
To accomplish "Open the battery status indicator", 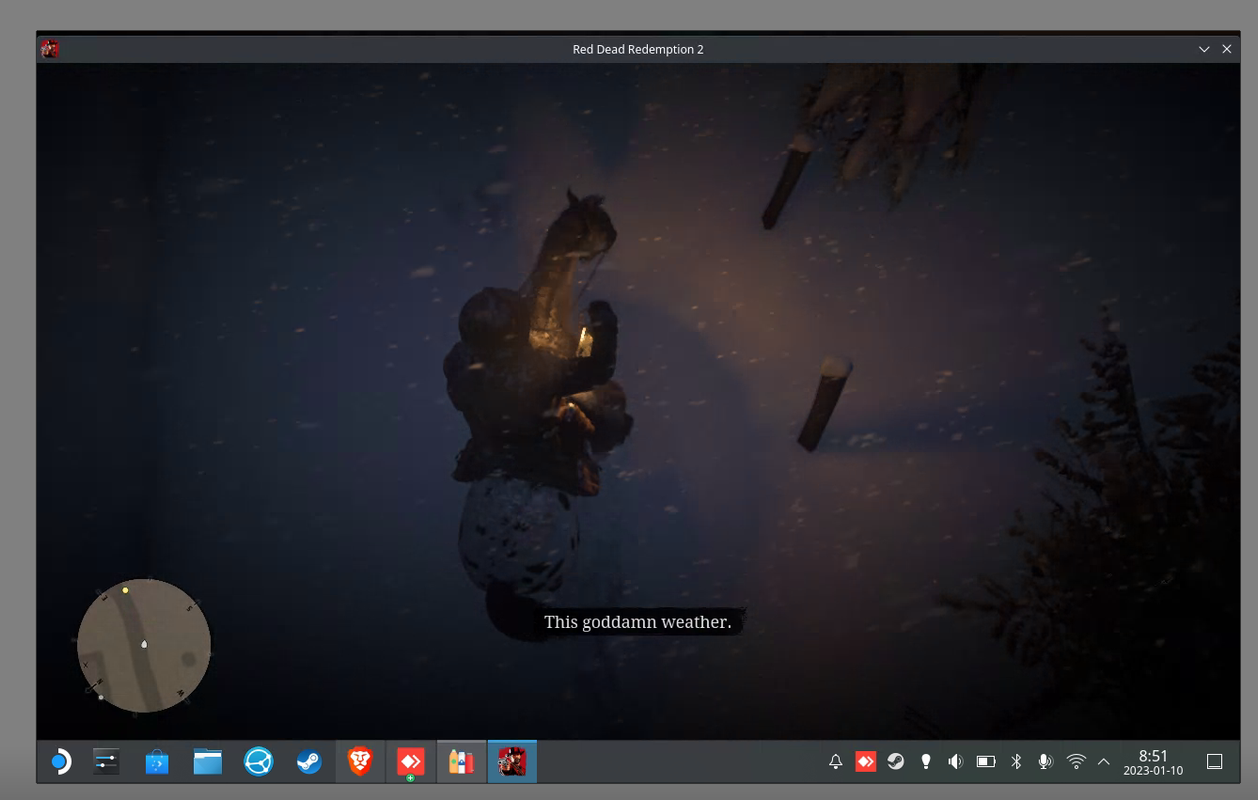I will [986, 762].
